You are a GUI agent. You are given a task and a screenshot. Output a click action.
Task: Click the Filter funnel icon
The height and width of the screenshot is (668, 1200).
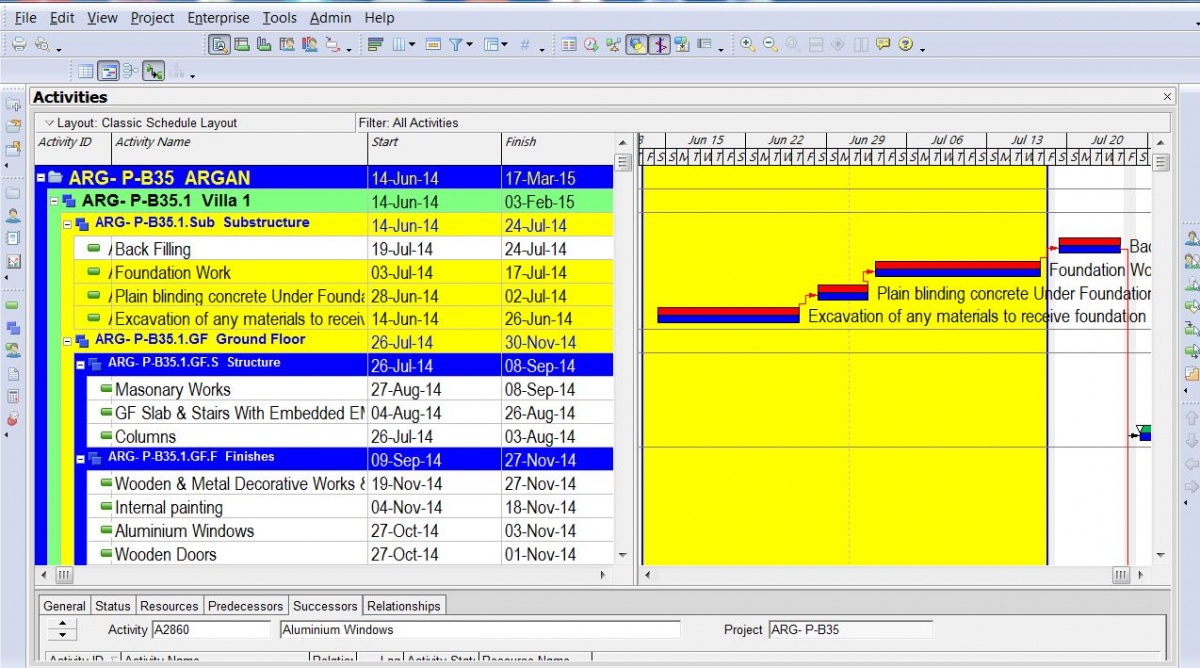[455, 44]
